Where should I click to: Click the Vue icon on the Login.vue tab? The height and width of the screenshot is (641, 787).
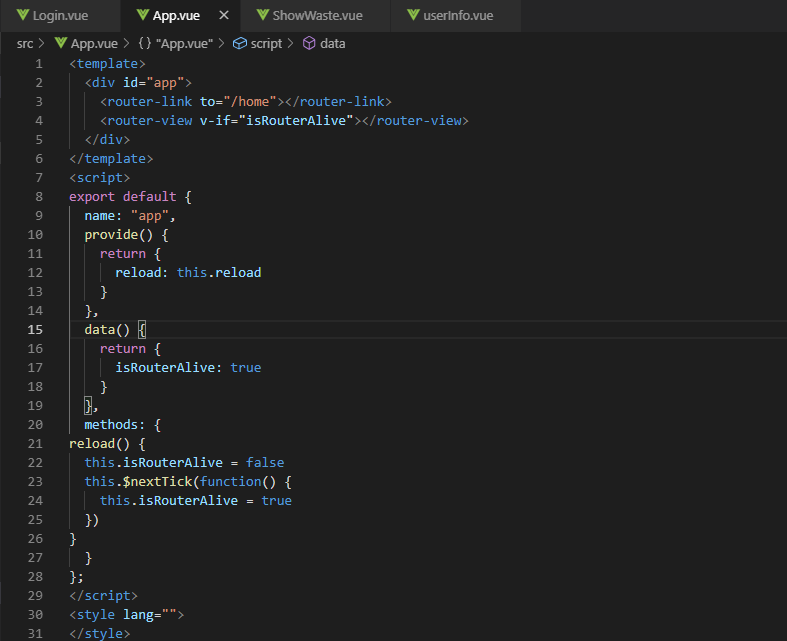click(23, 16)
